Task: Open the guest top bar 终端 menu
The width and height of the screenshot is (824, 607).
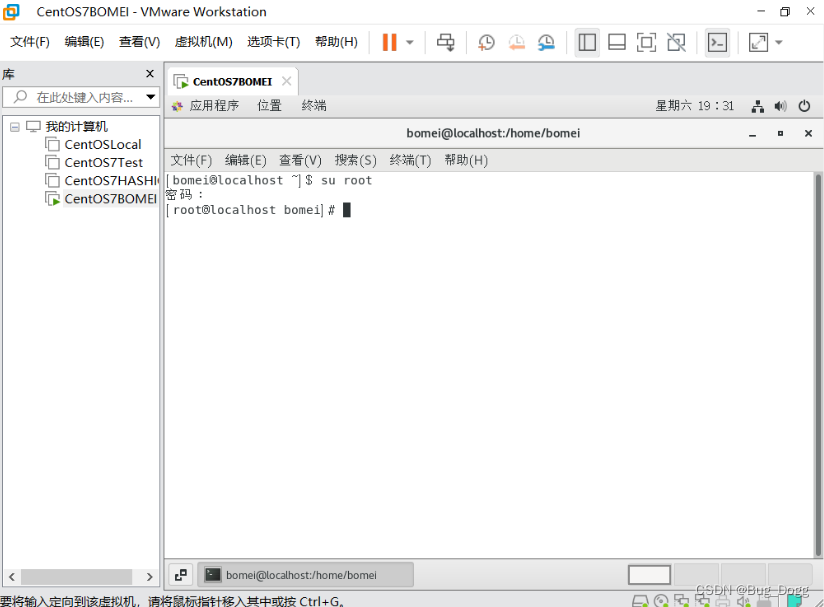Action: (314, 106)
